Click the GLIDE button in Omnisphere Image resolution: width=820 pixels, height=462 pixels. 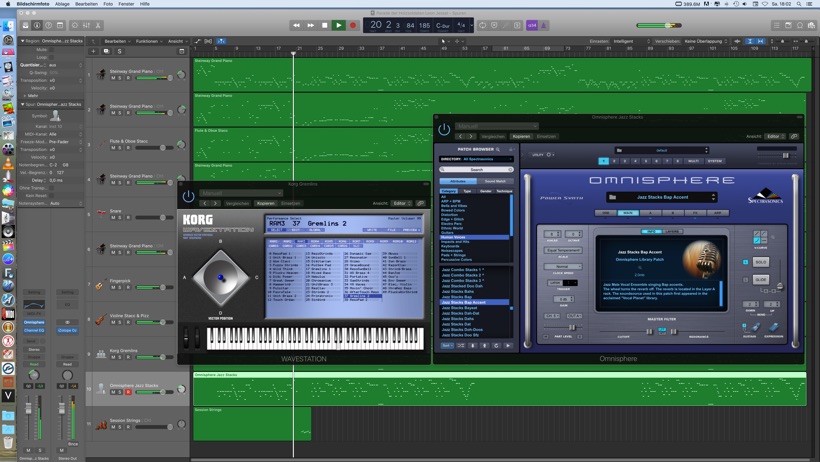click(761, 280)
